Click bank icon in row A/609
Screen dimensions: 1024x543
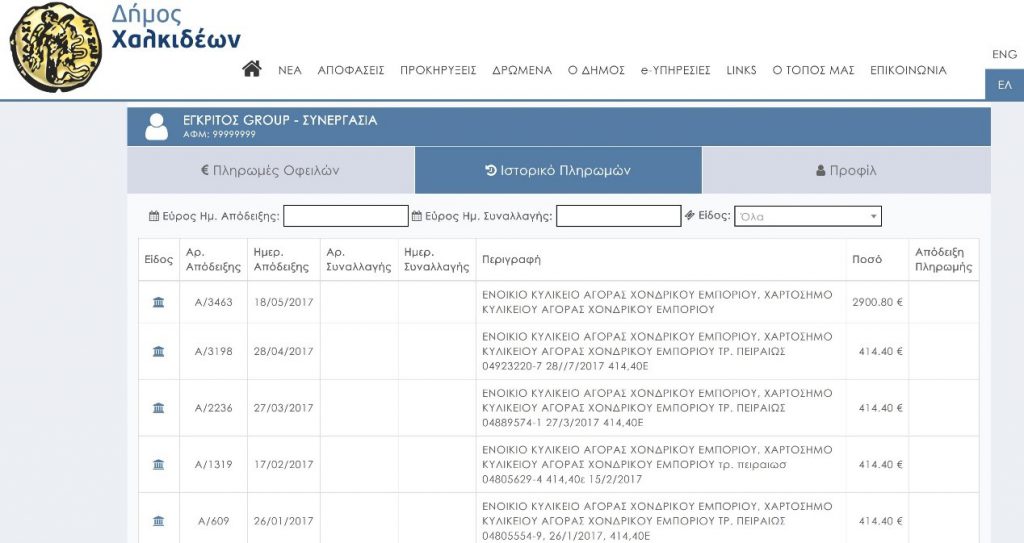pos(158,521)
